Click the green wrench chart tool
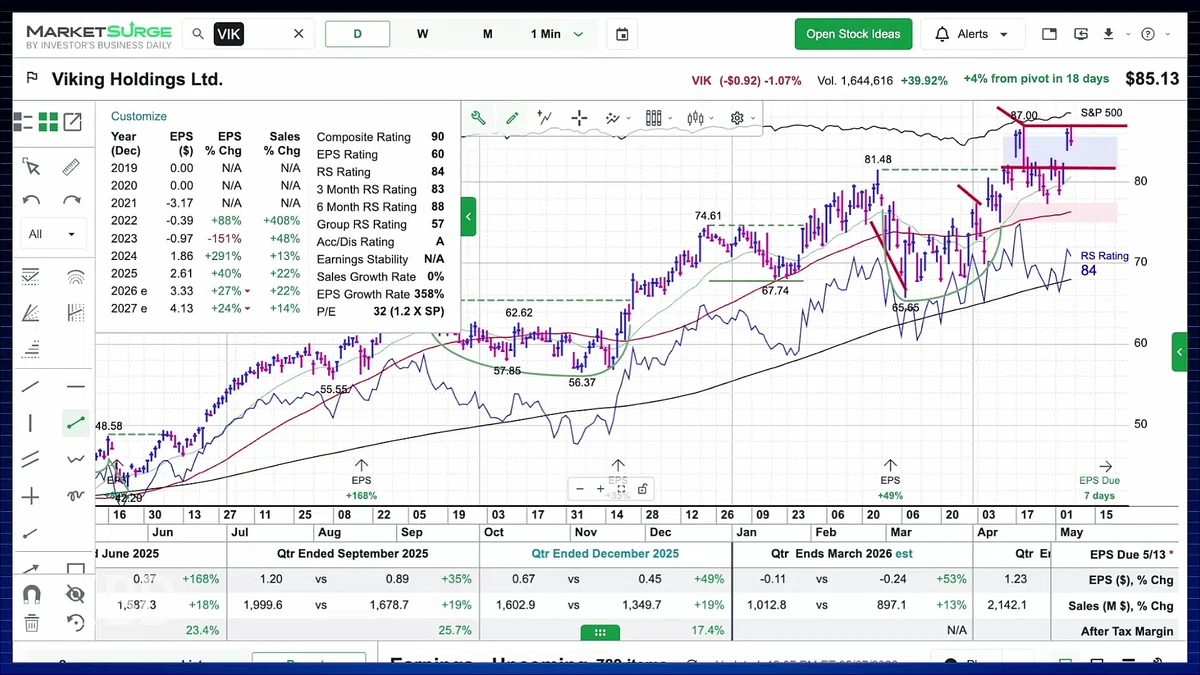The height and width of the screenshot is (675, 1200). point(478,118)
